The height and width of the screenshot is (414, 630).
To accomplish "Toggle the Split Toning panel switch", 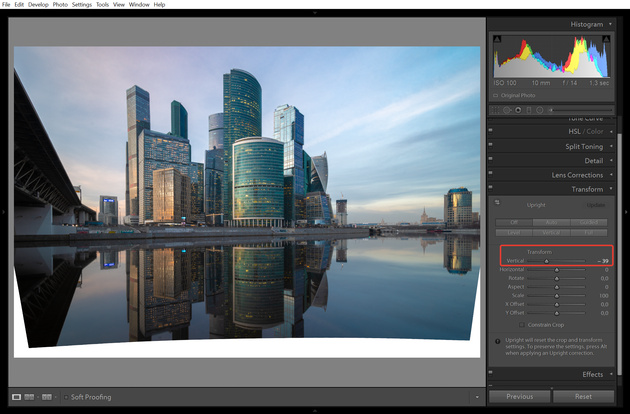I will [x=491, y=145].
